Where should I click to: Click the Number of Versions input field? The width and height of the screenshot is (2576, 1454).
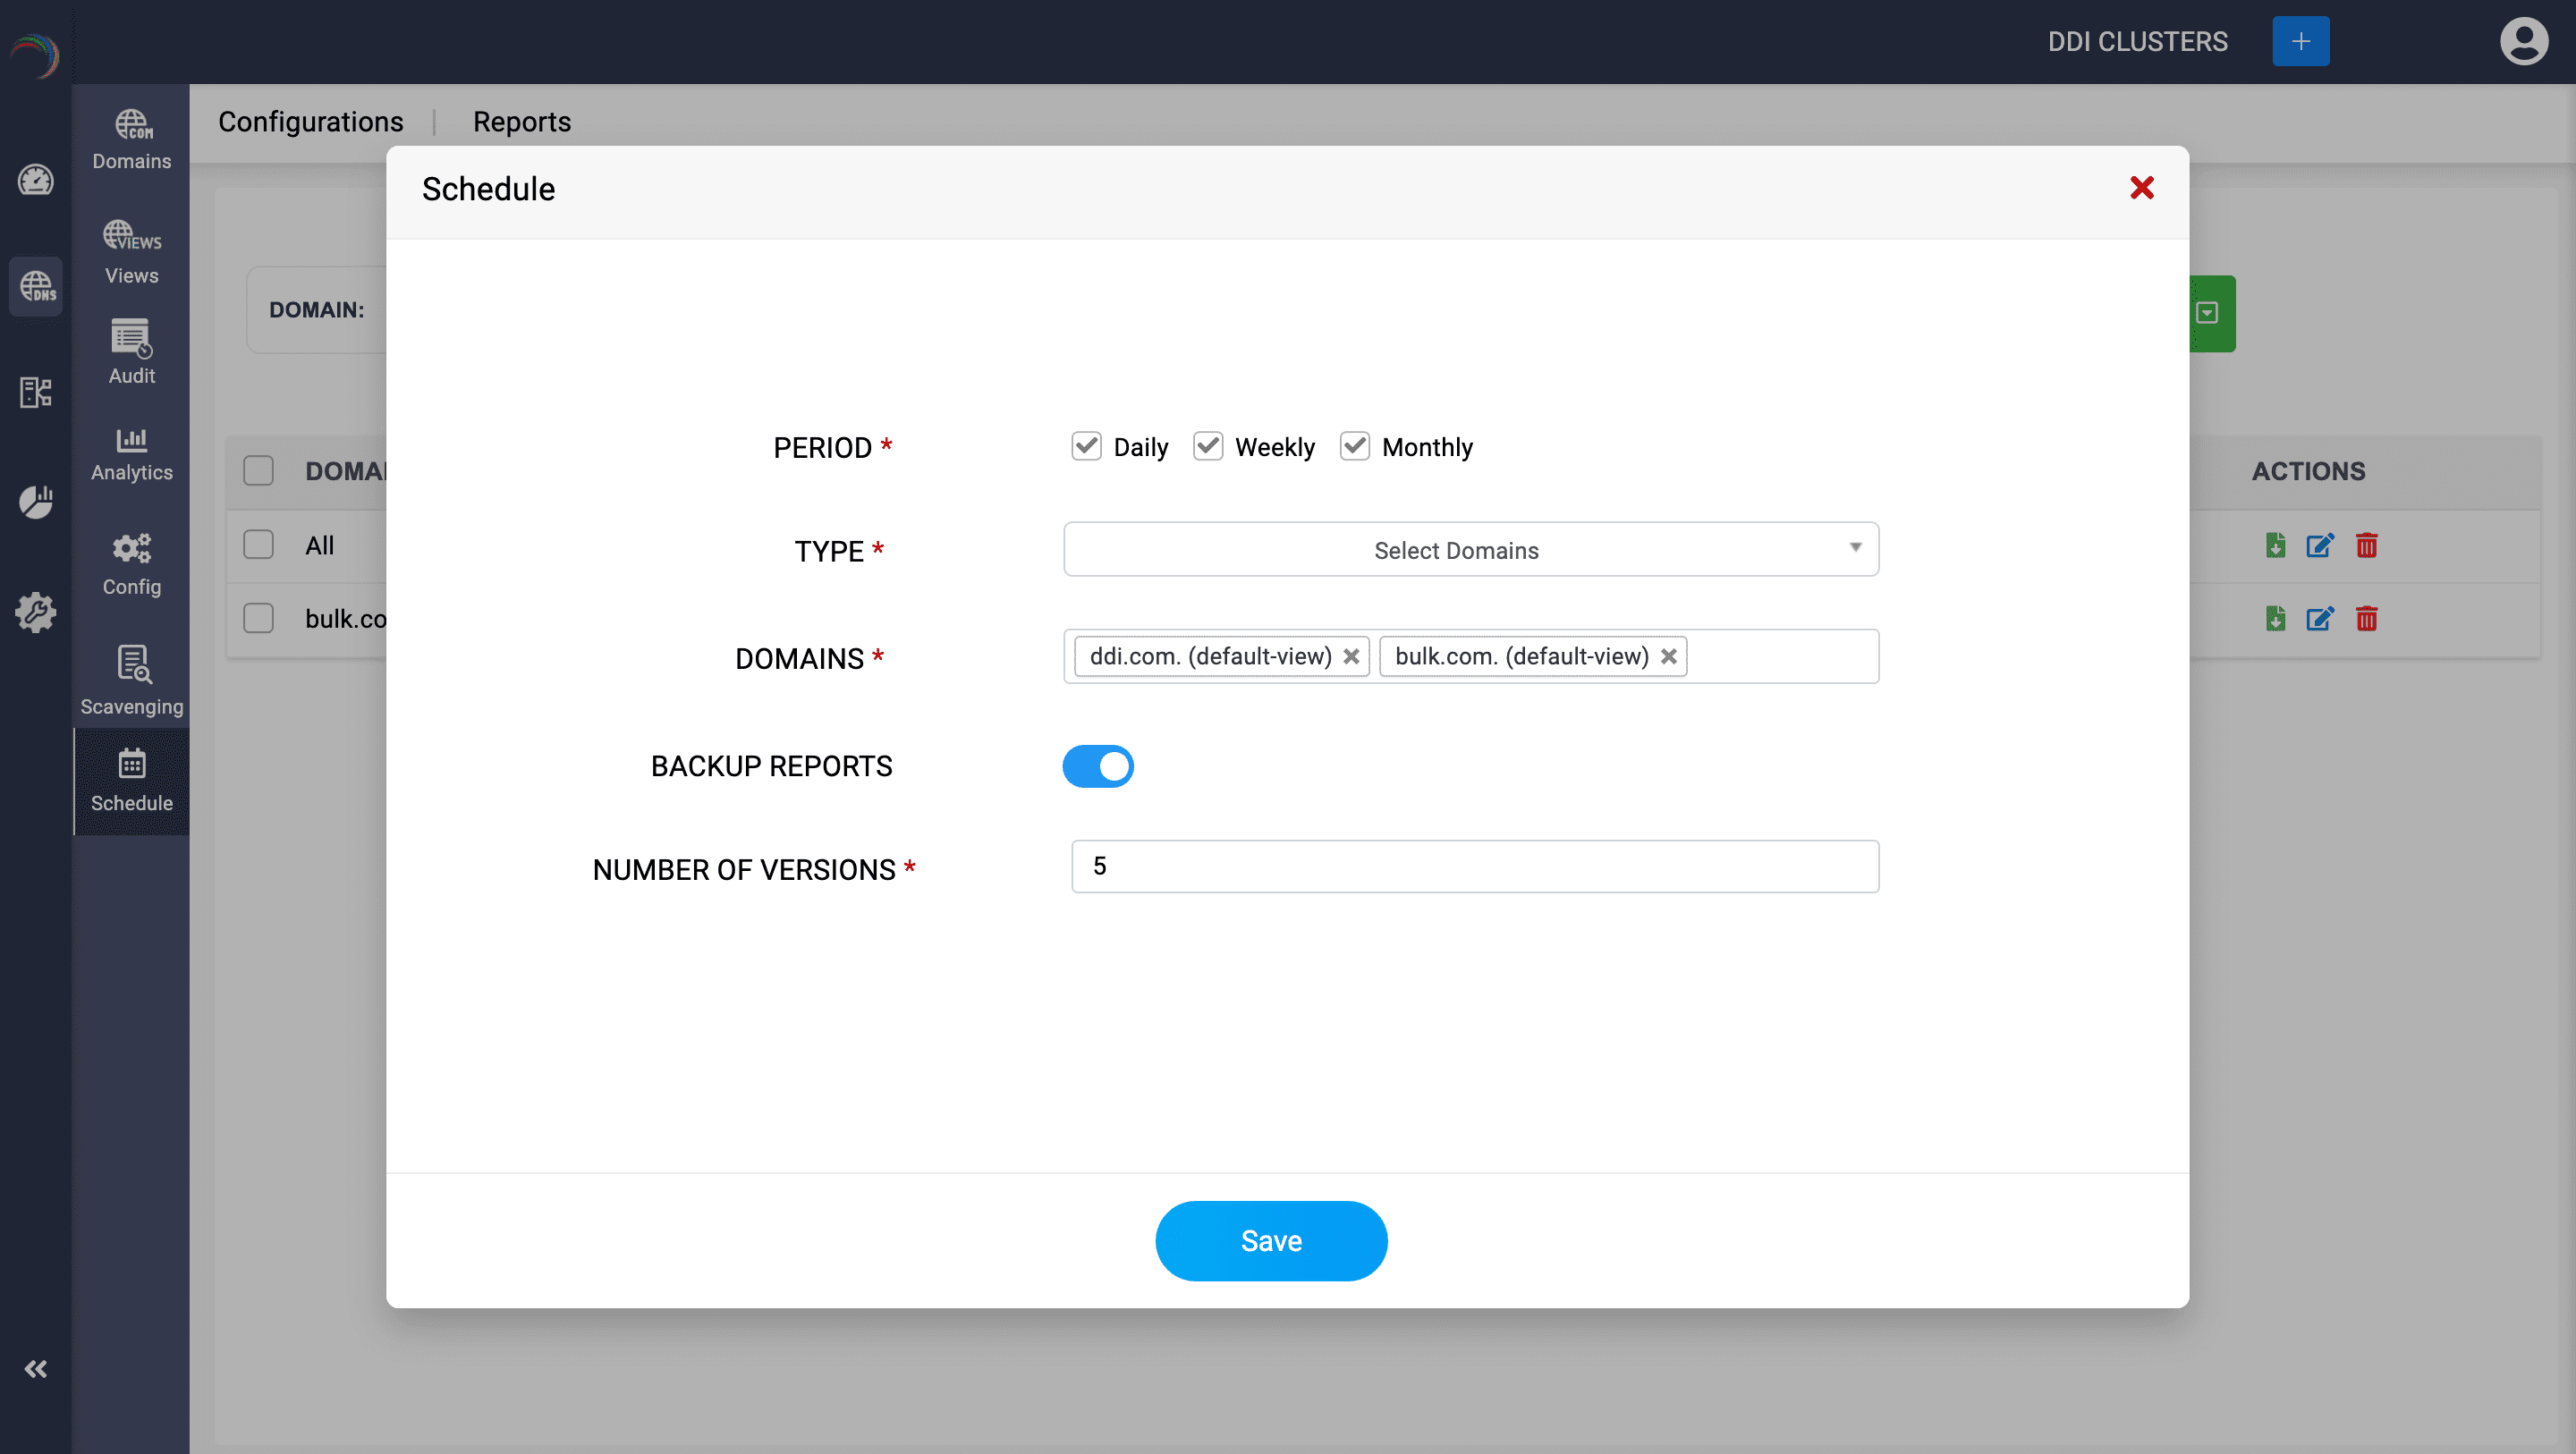click(1474, 866)
